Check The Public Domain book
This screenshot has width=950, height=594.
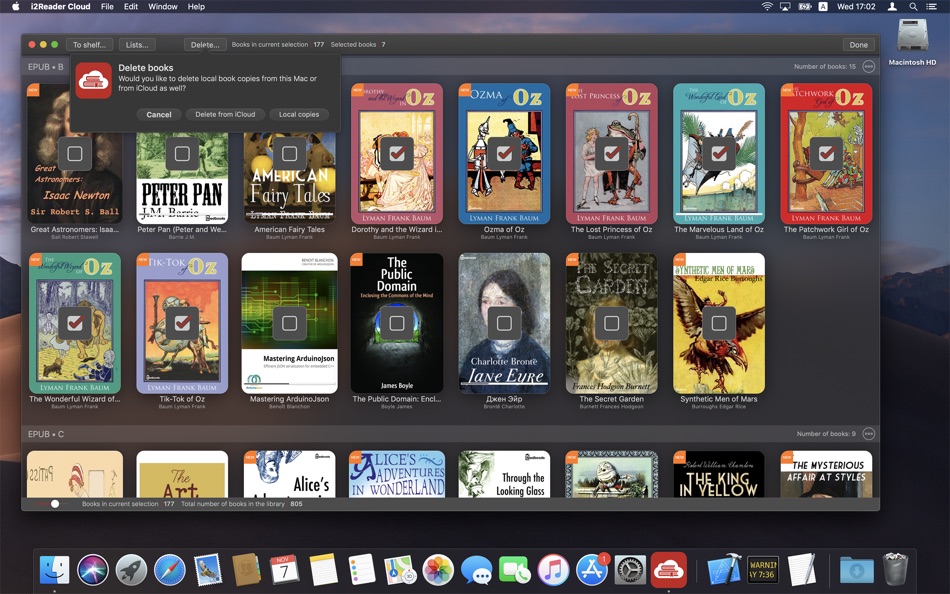397,323
